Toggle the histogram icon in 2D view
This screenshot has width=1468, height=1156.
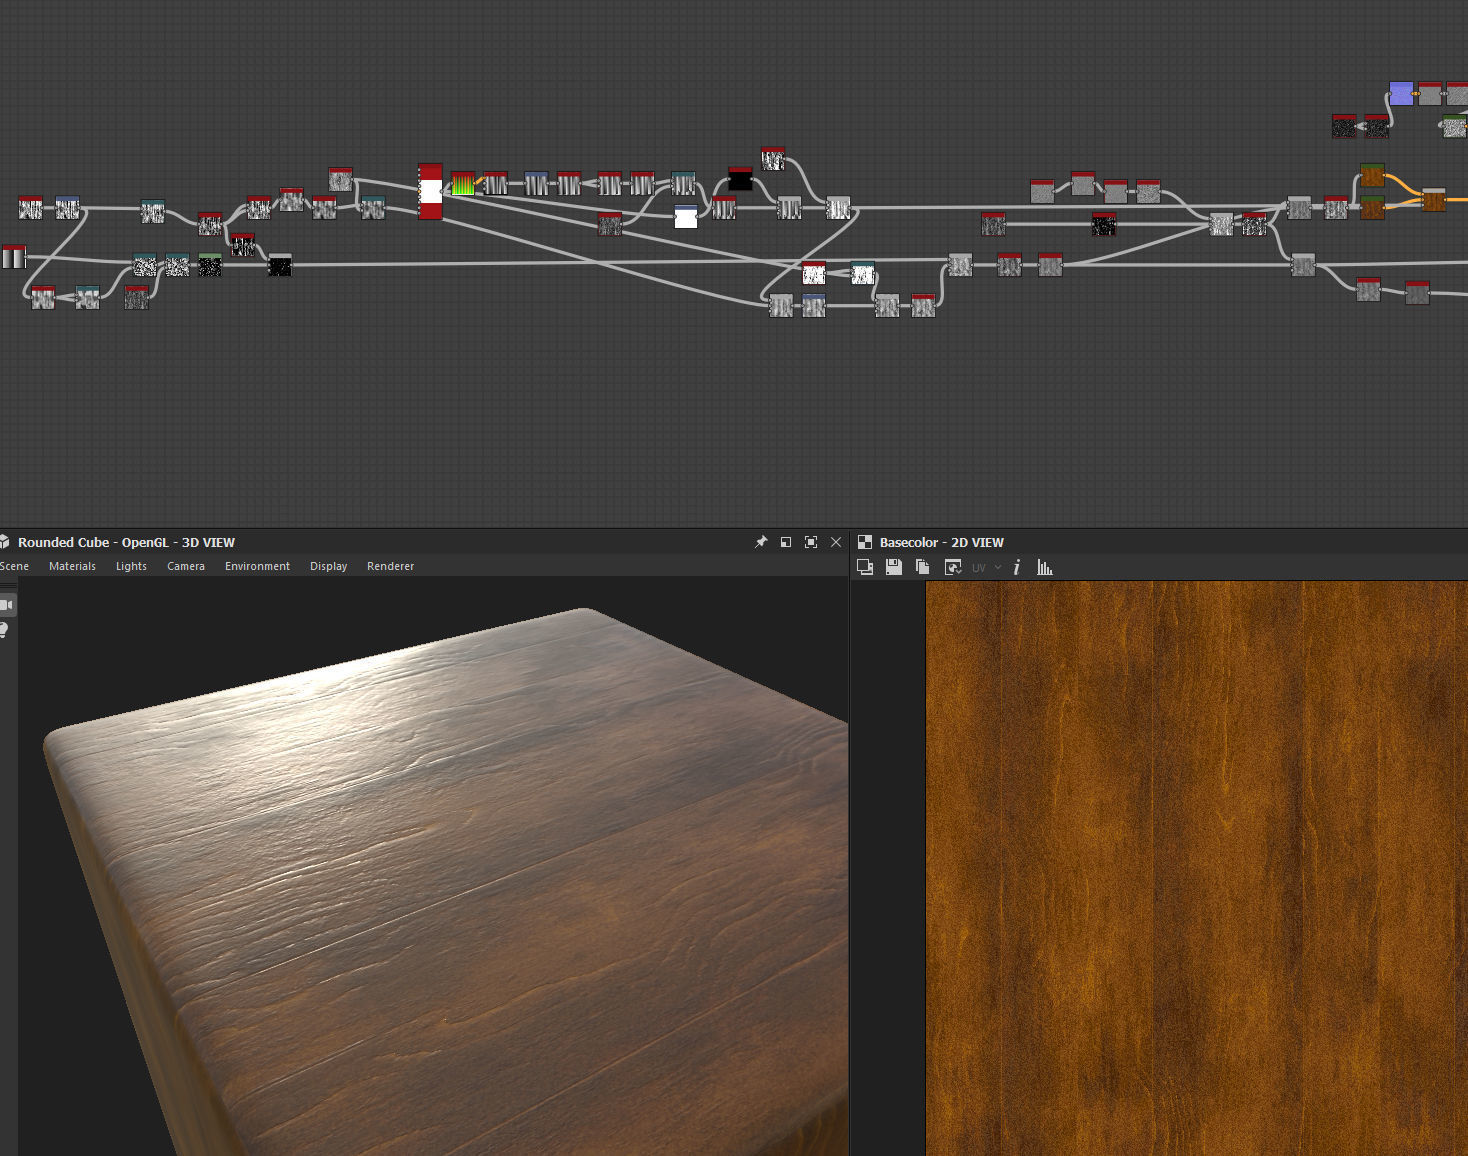[x=1045, y=567]
